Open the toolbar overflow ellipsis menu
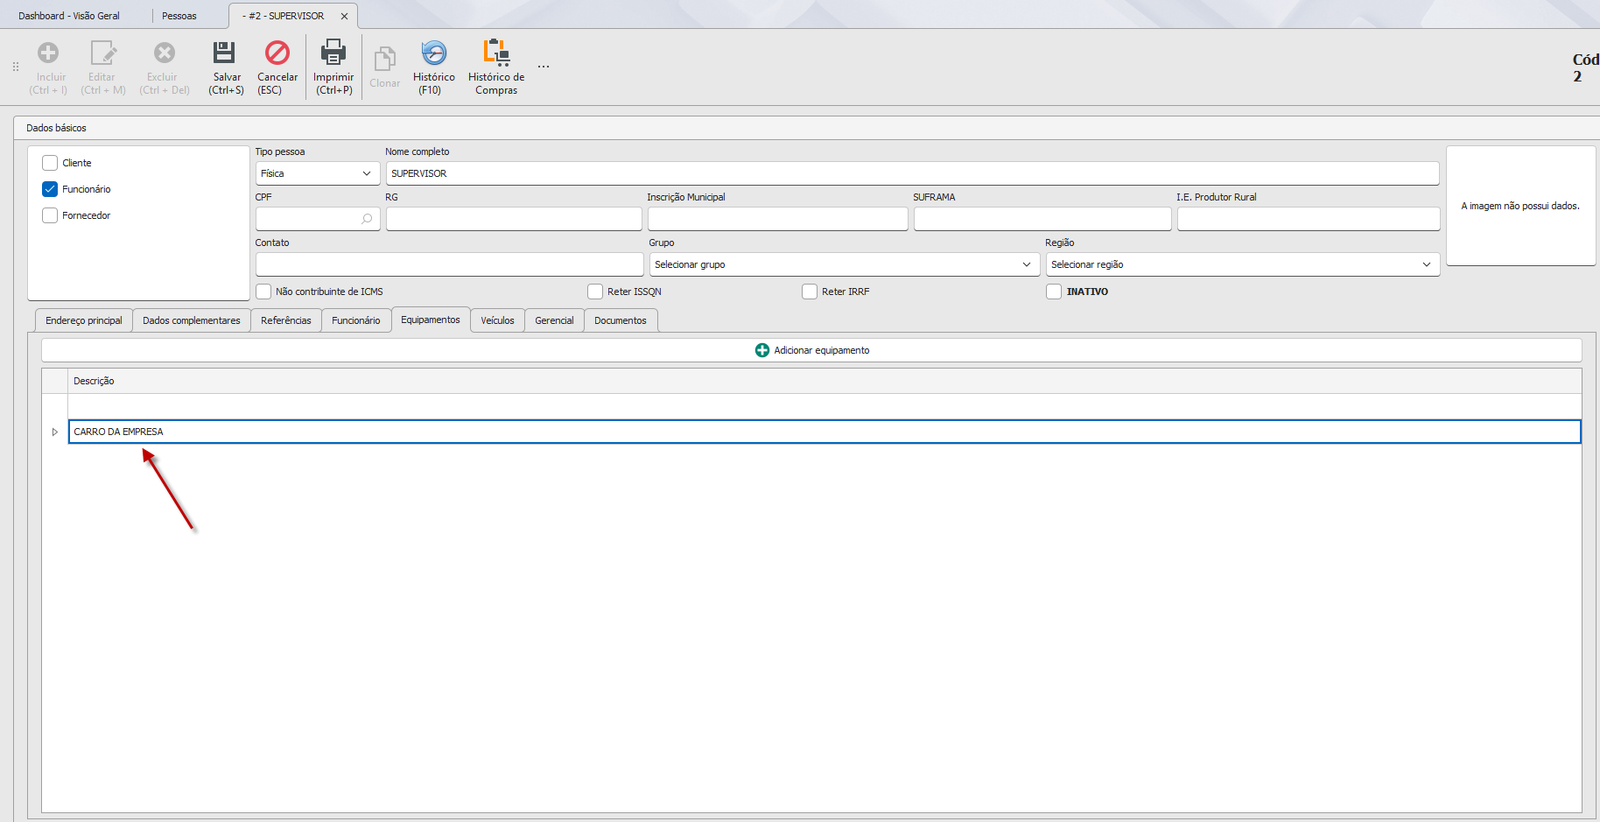The height and width of the screenshot is (822, 1600). [543, 67]
